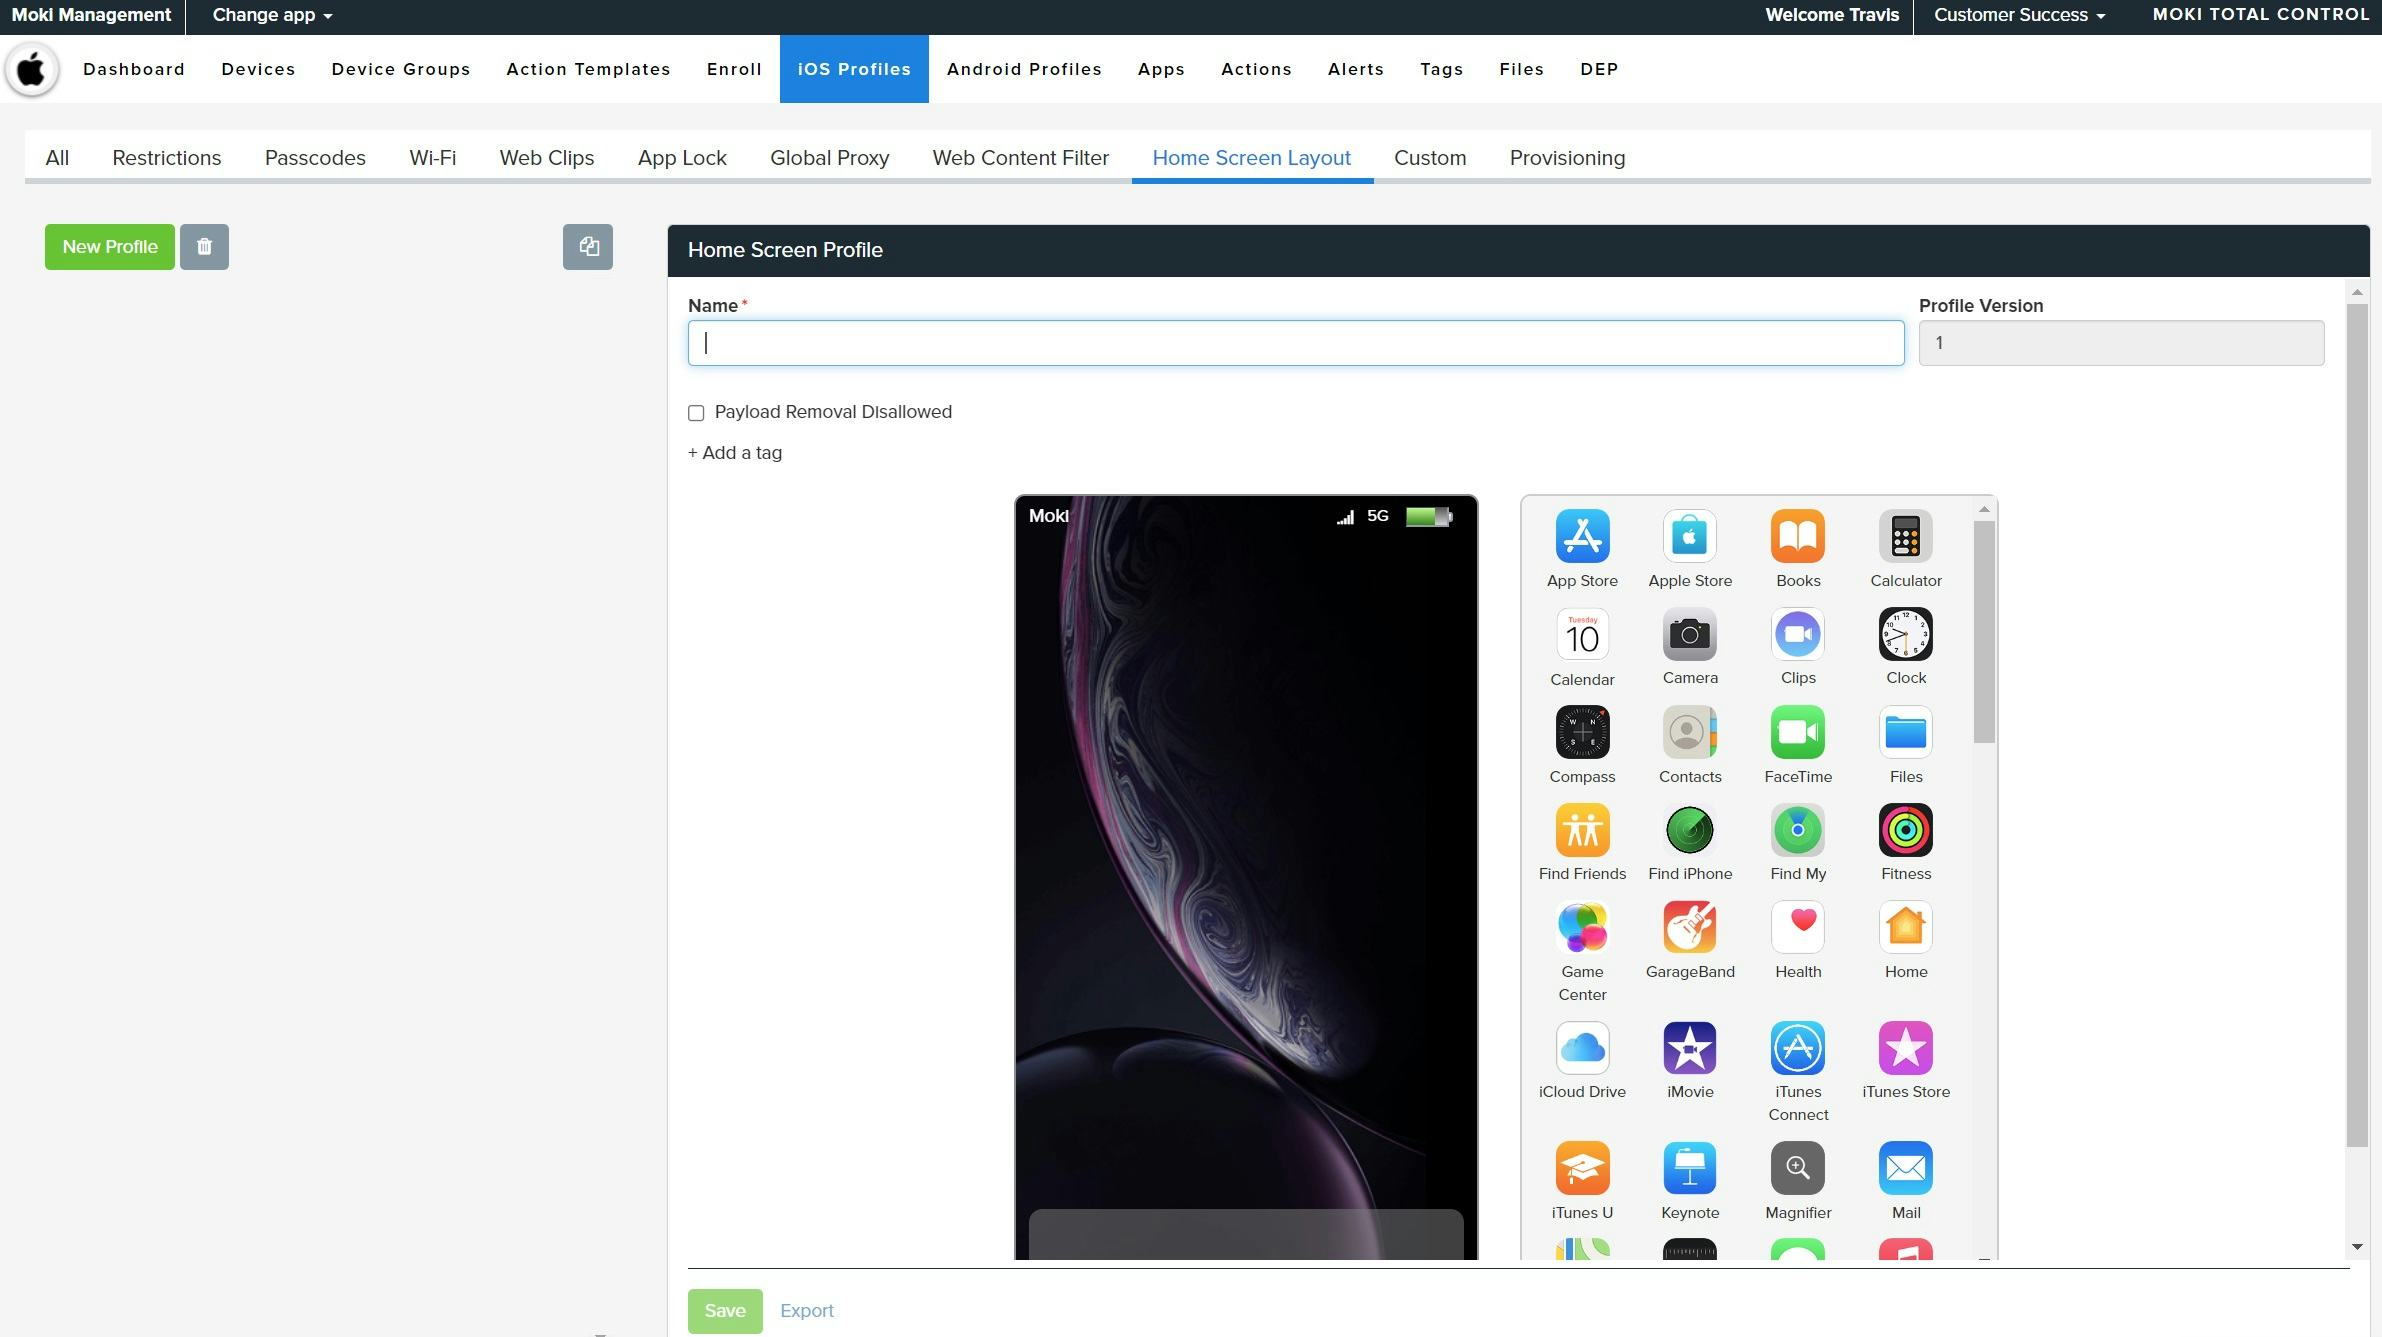Open the Customer Success dropdown
Screen dimensions: 2382x1337
coord(2016,15)
